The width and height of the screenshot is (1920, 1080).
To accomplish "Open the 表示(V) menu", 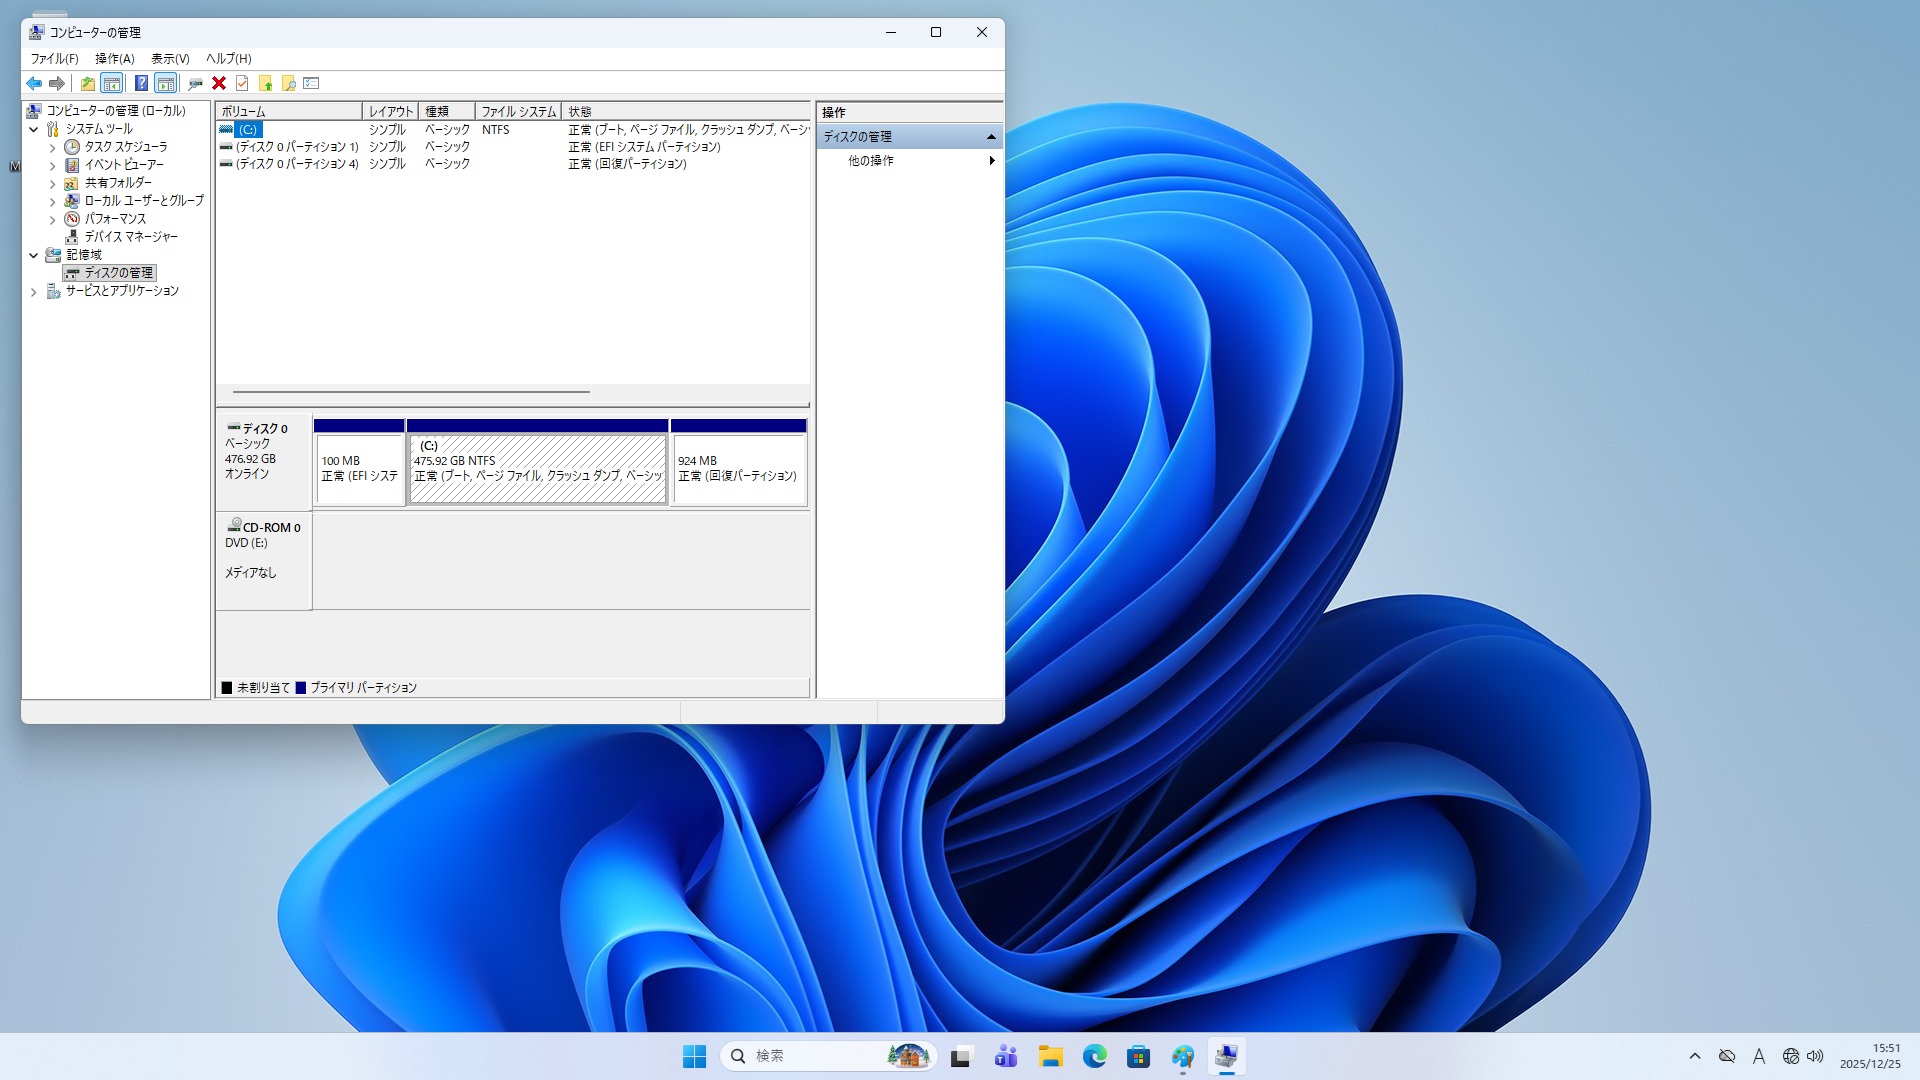I will pyautogui.click(x=170, y=58).
